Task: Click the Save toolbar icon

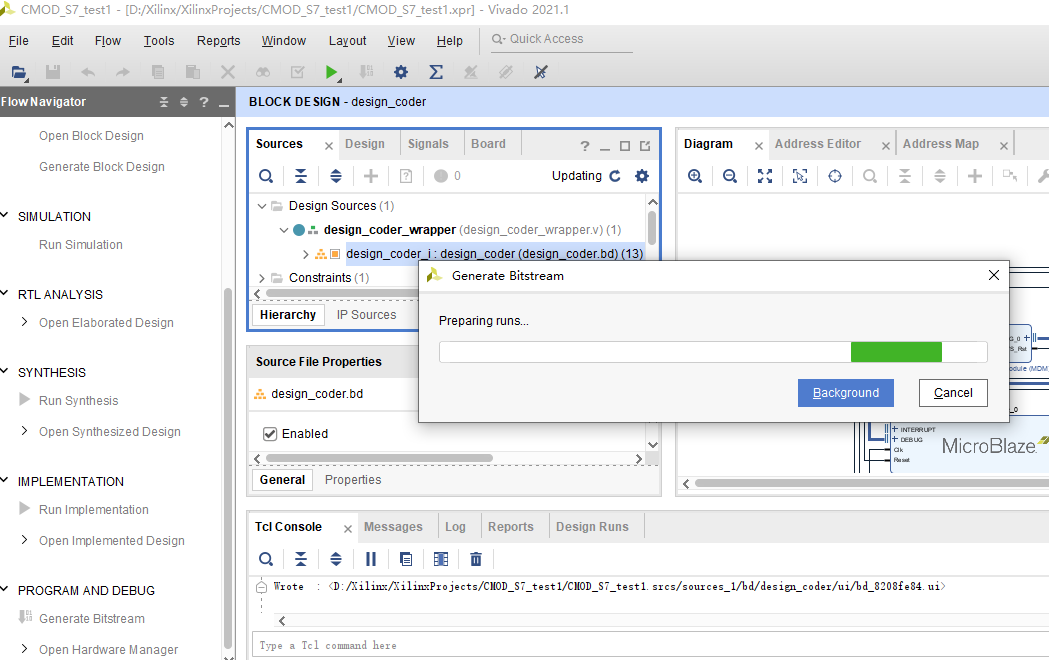Action: [x=53, y=72]
